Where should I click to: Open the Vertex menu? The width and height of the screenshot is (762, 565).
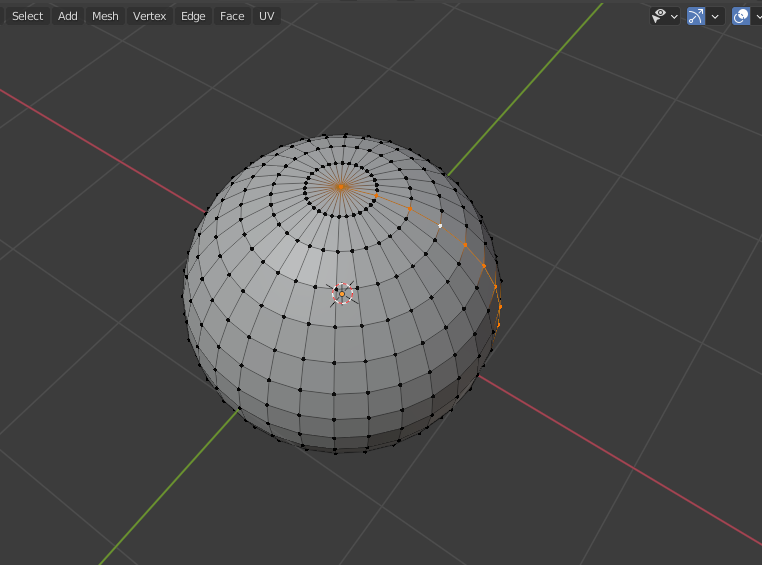(150, 16)
